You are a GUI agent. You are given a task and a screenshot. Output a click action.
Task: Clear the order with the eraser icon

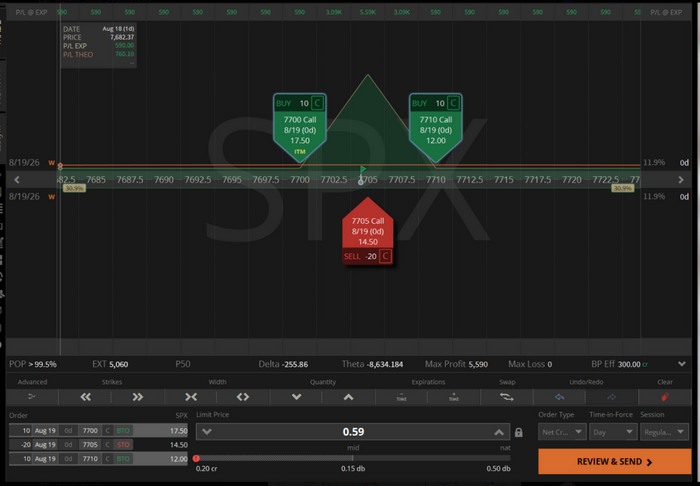pyautogui.click(x=665, y=397)
